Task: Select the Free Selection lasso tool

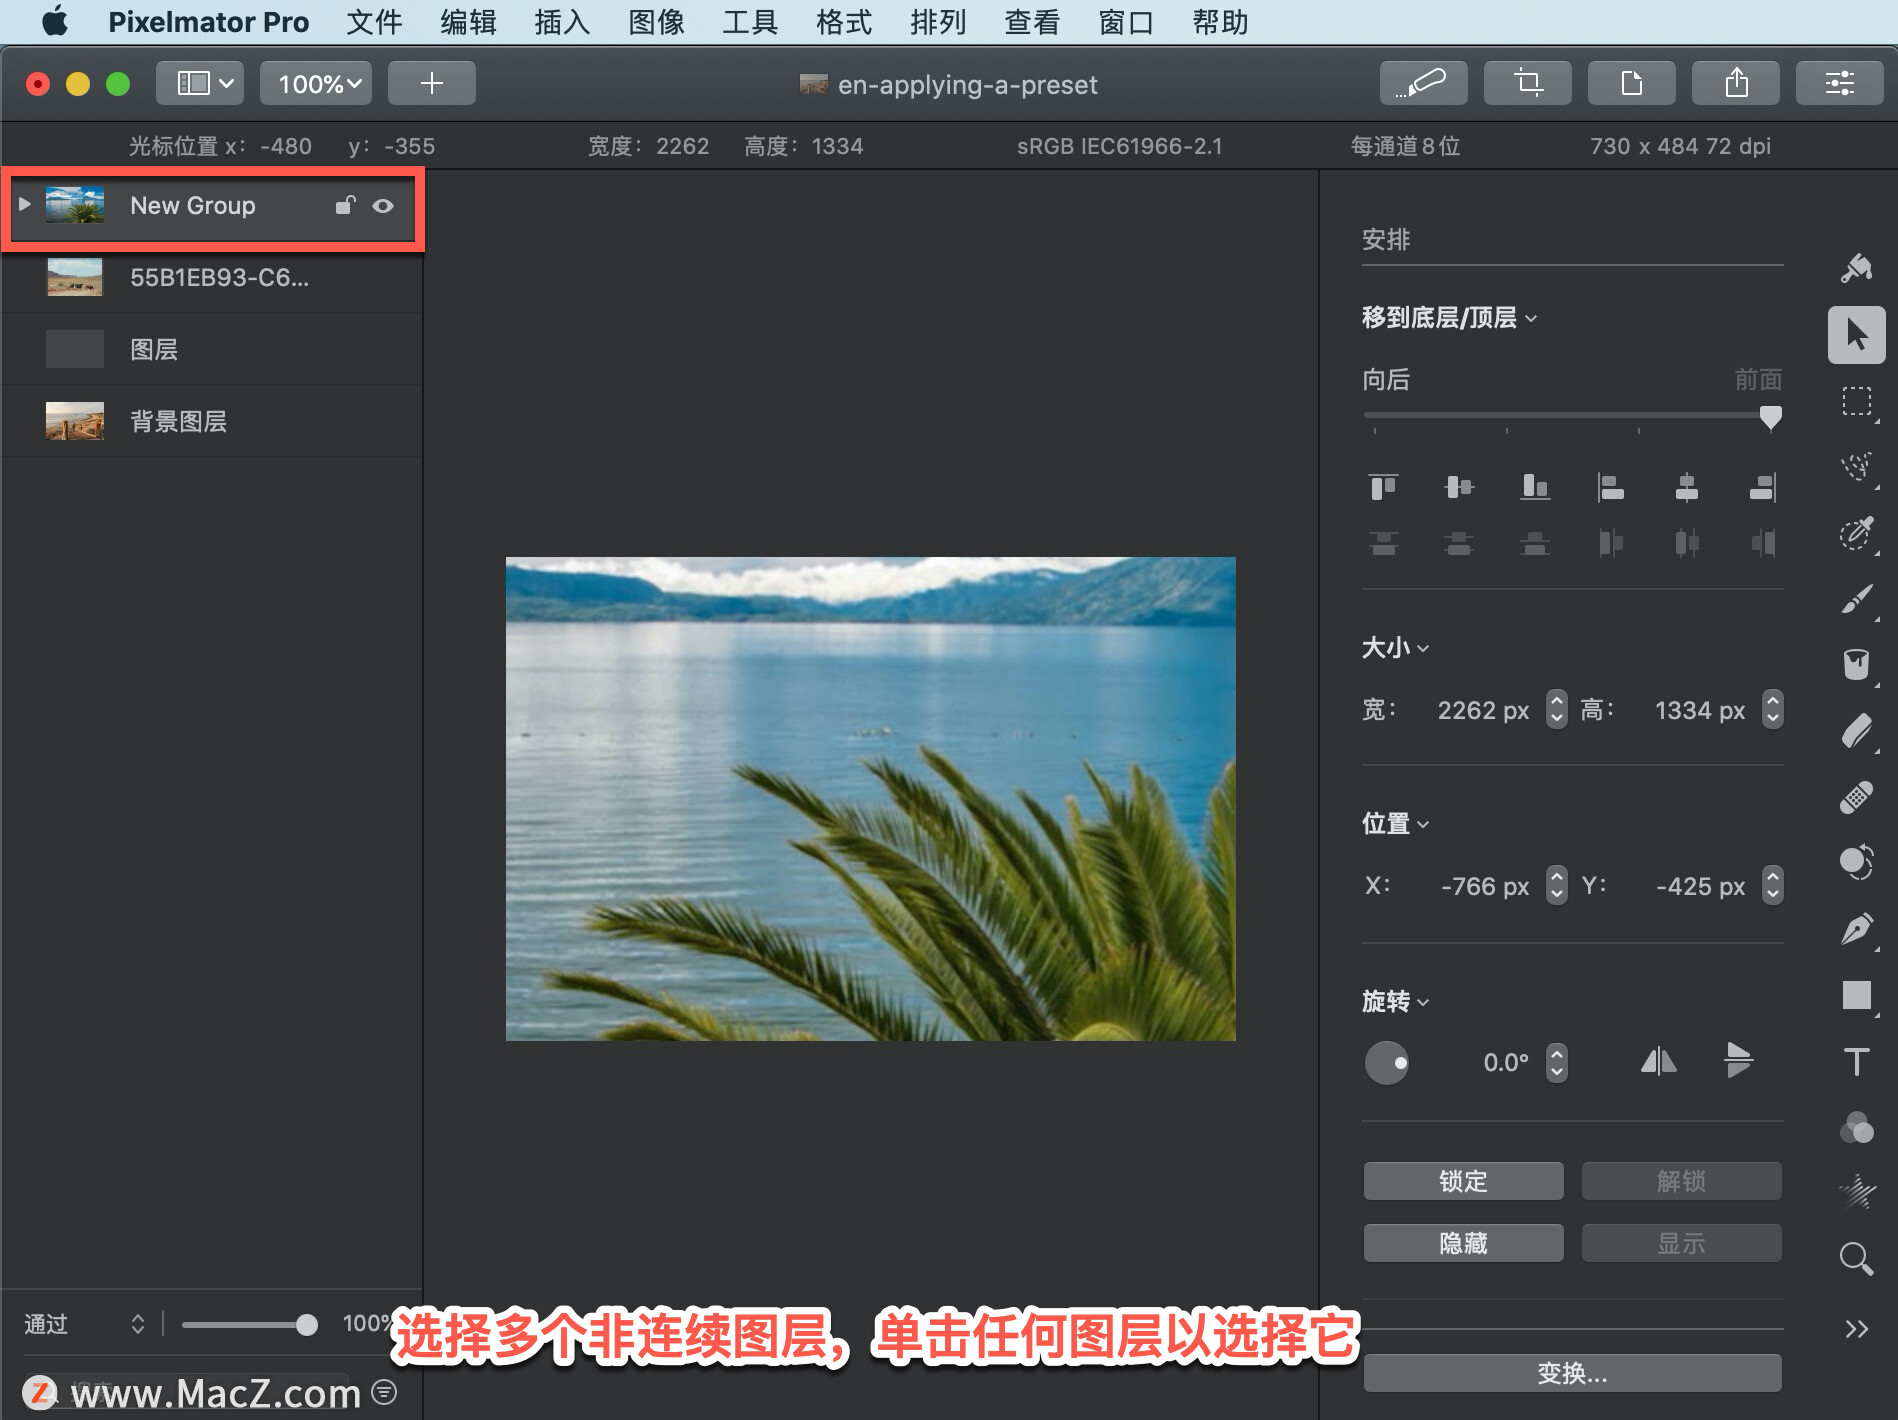Action: click(x=1856, y=467)
